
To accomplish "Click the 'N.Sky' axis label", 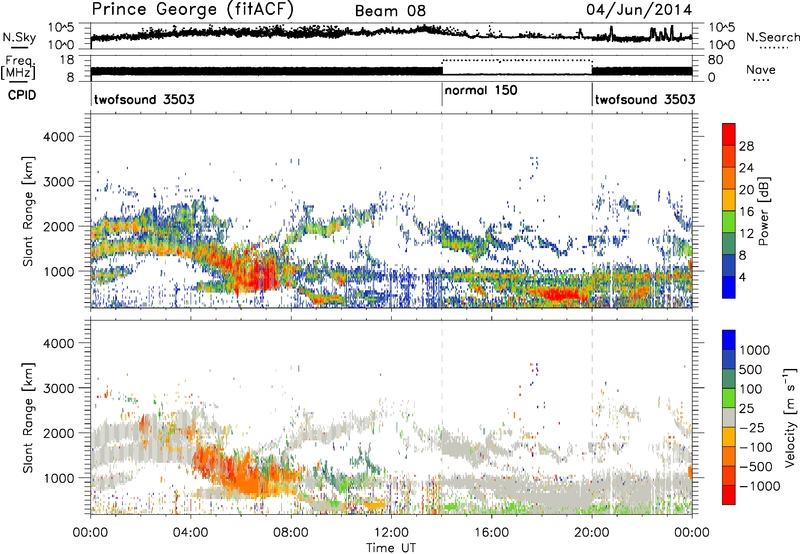I will point(19,37).
